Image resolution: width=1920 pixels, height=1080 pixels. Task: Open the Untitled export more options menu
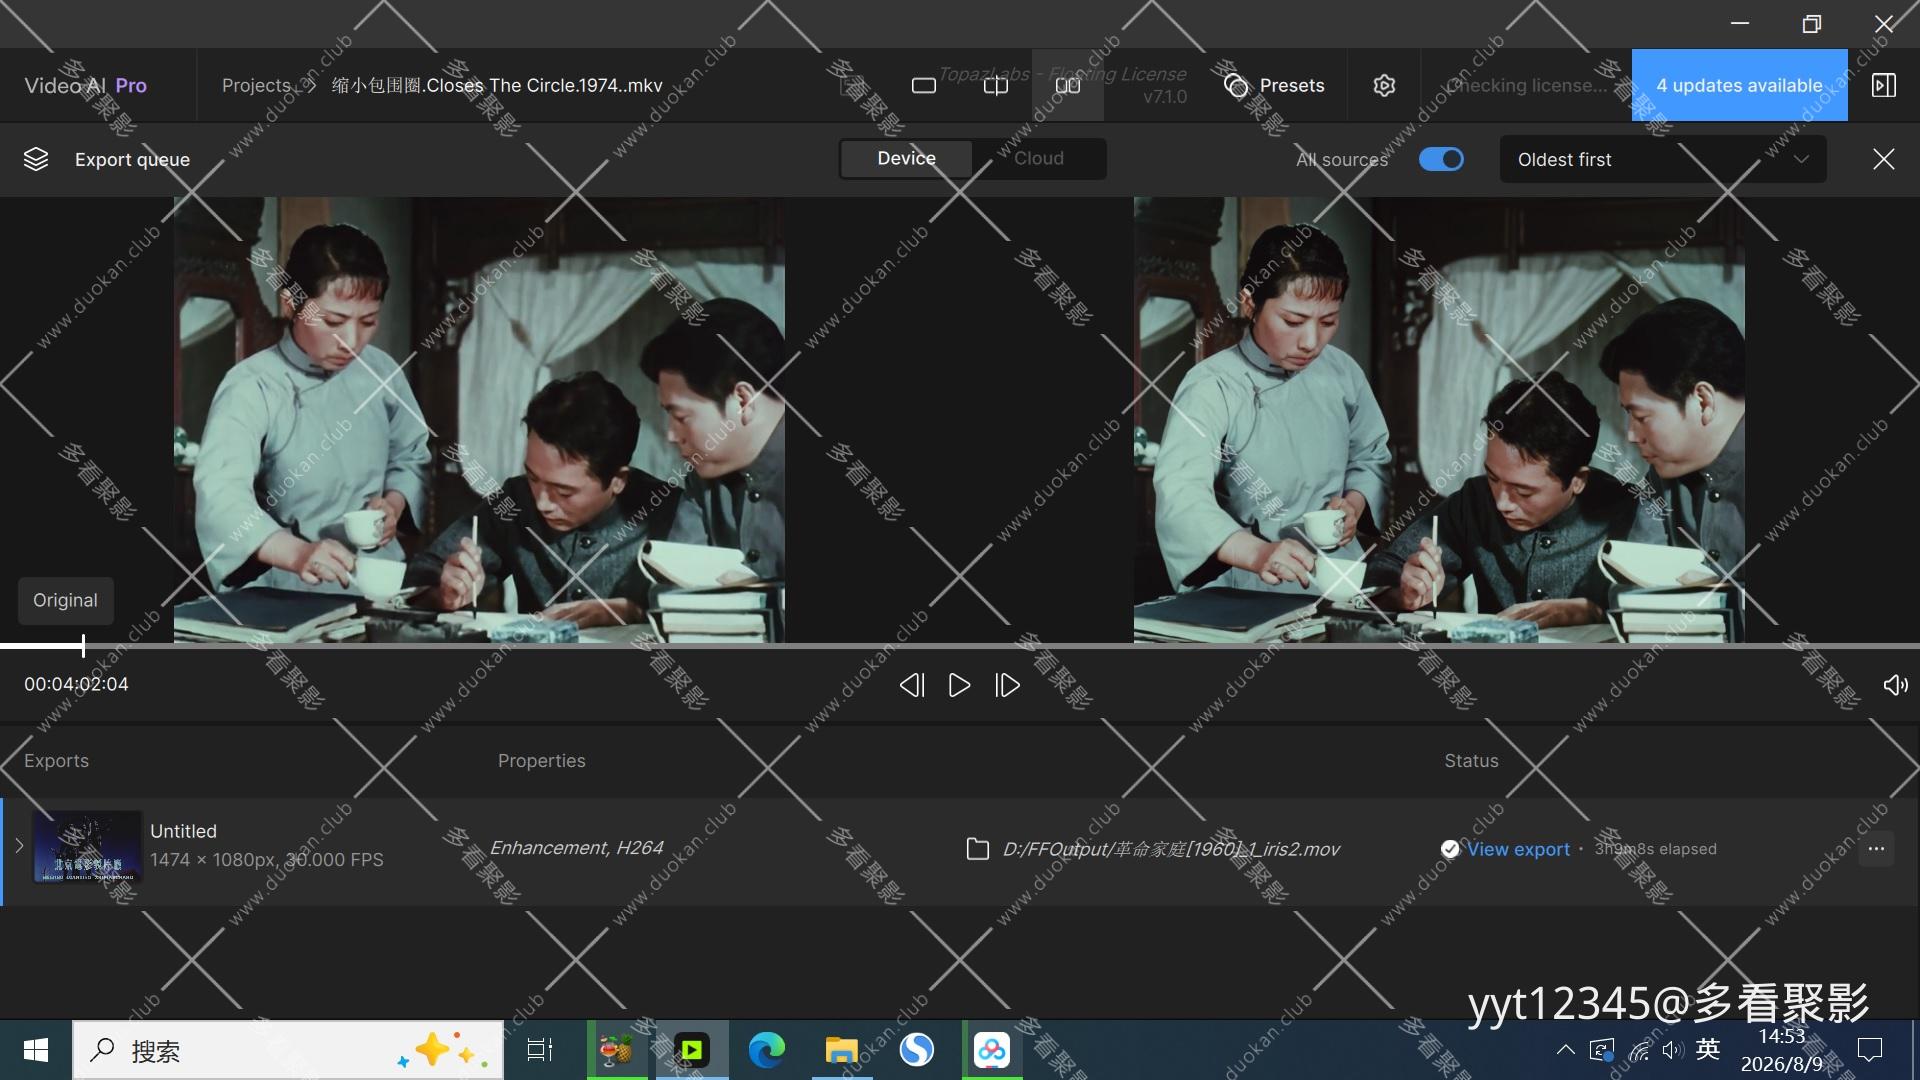coord(1876,849)
